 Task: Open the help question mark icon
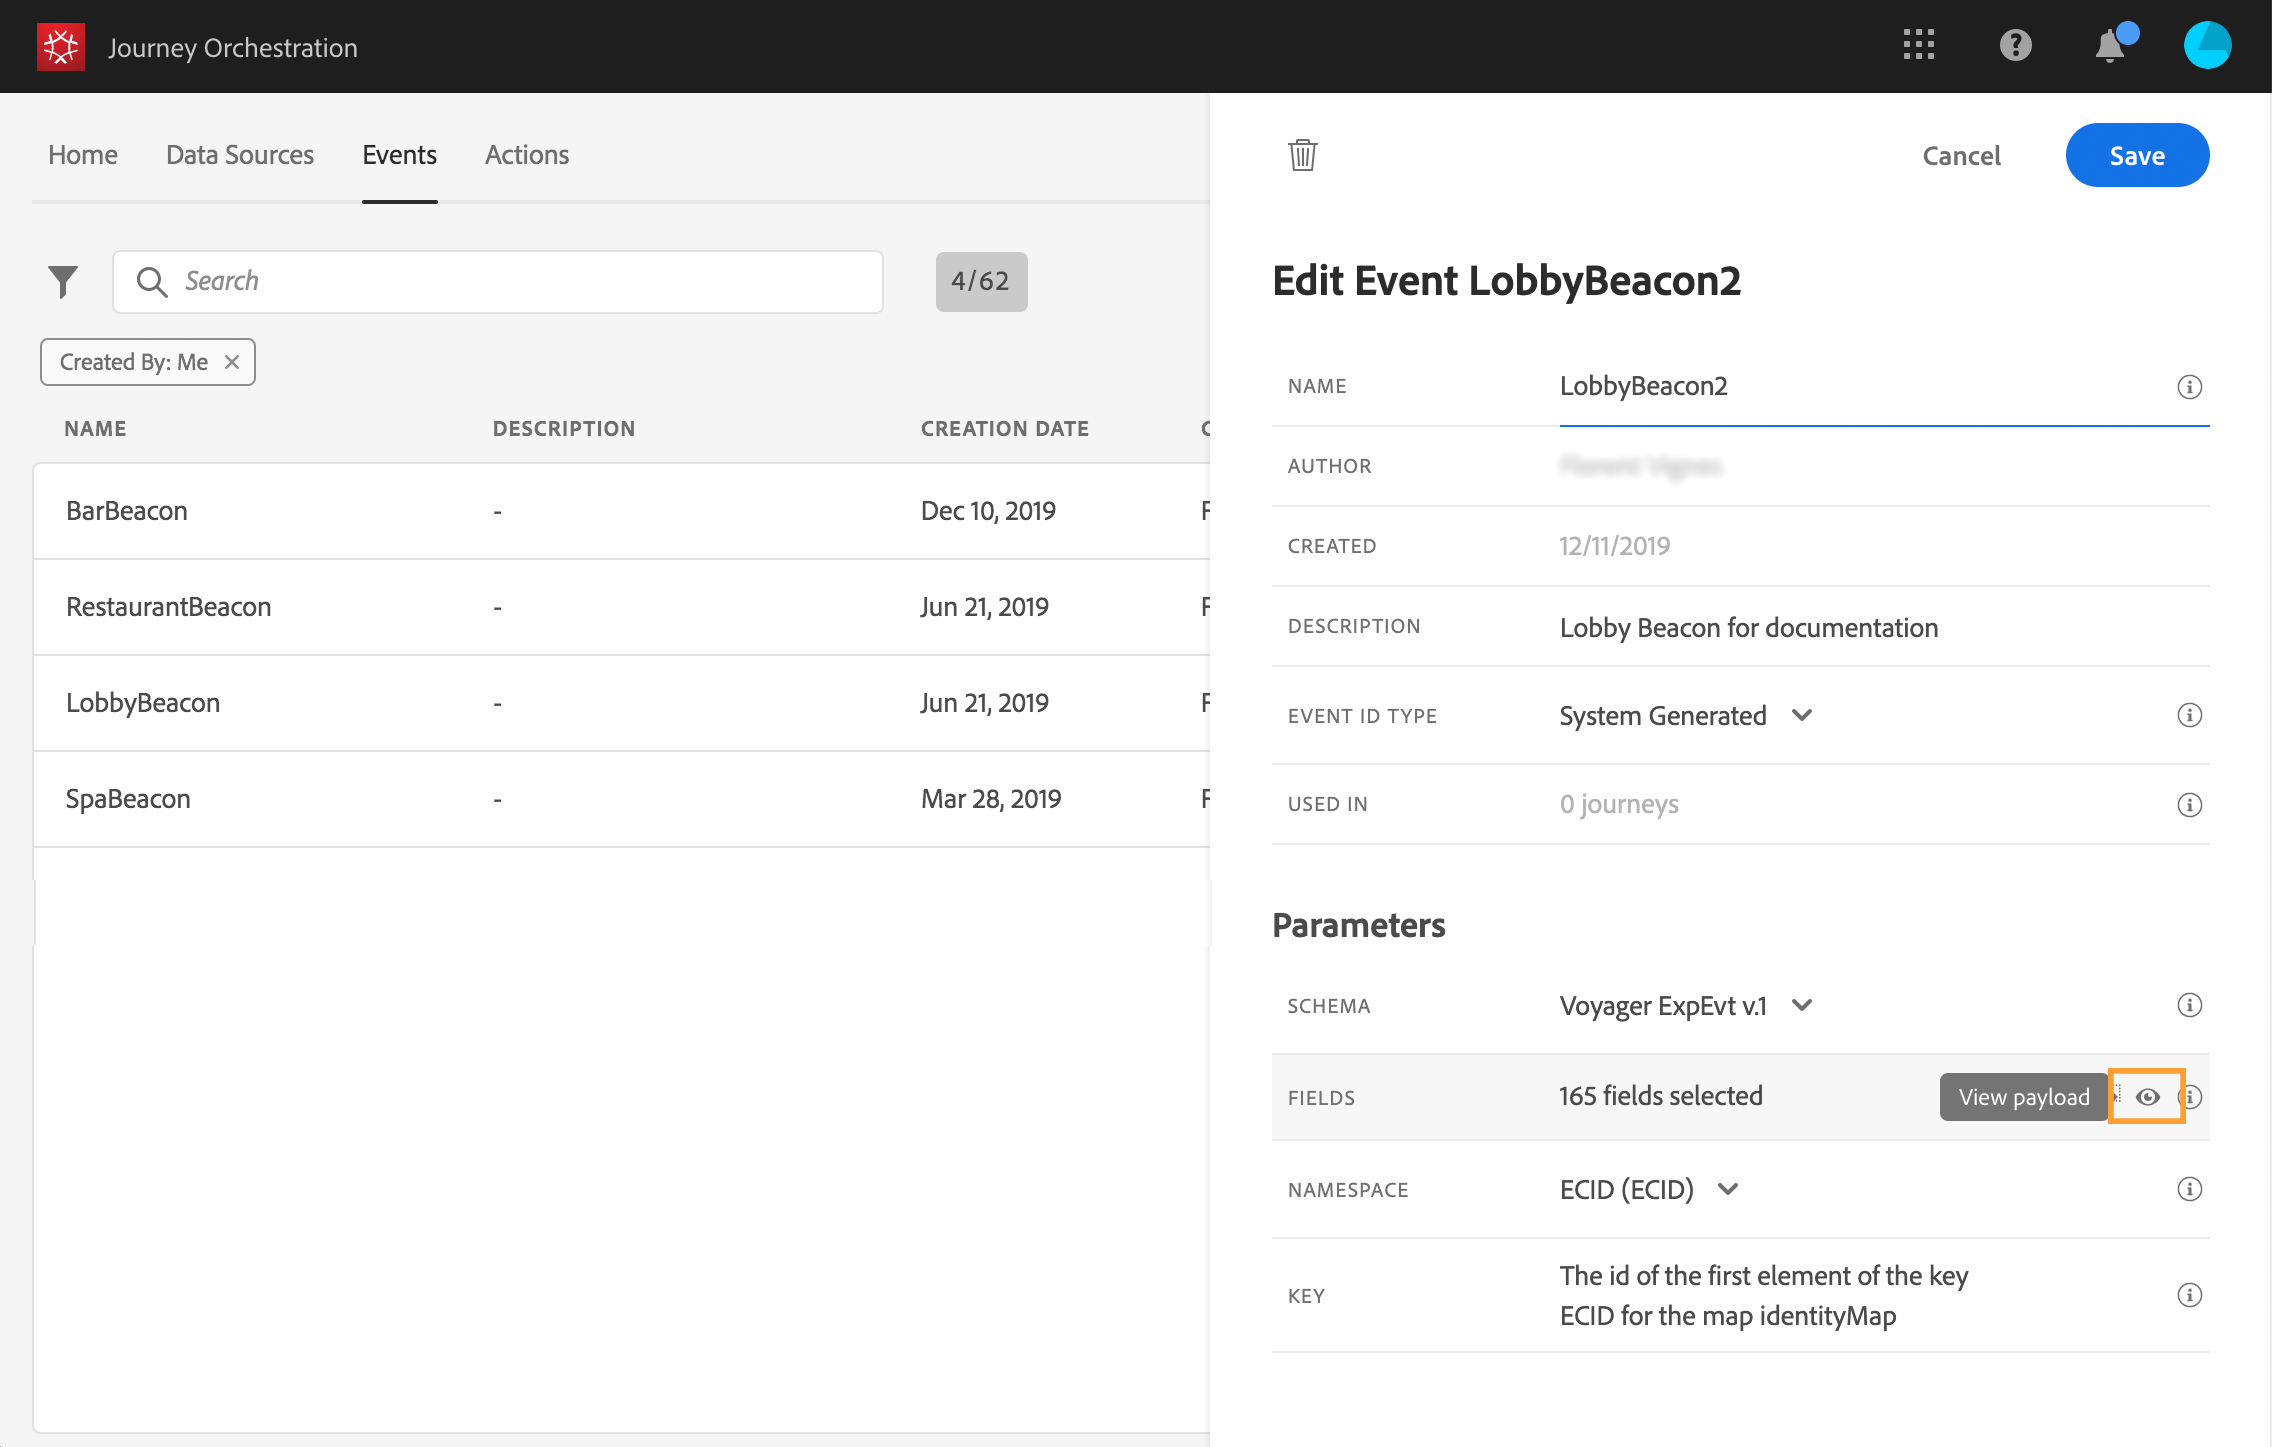tap(2015, 45)
